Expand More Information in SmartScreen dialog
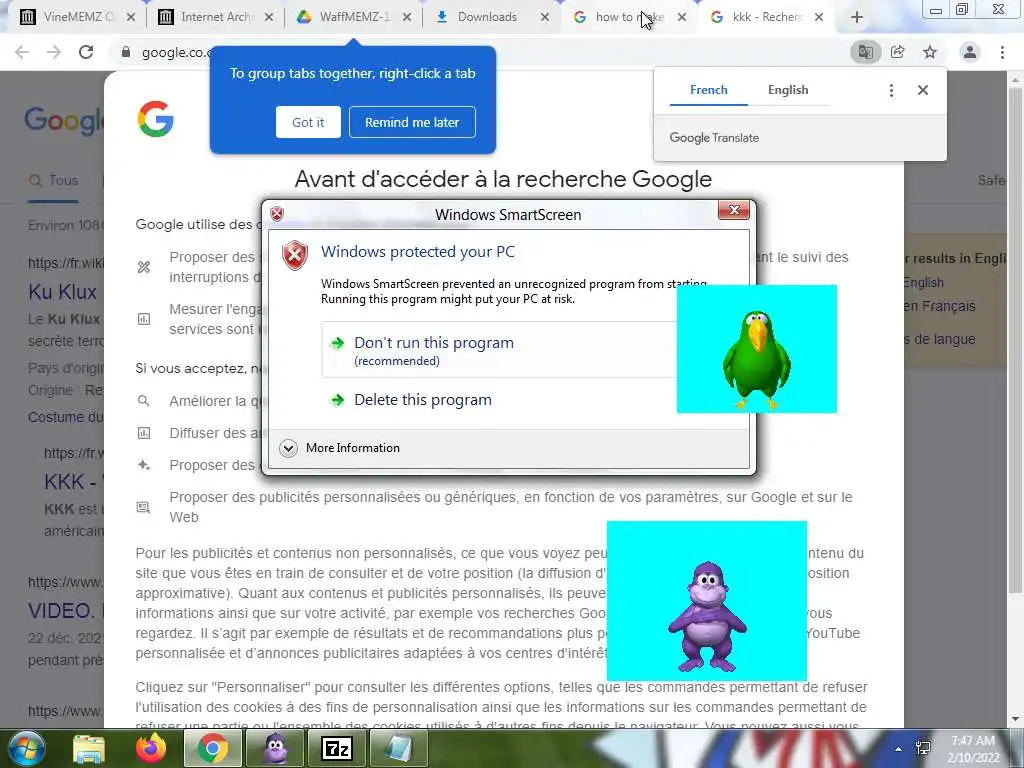The width and height of the screenshot is (1024, 768). 340,448
